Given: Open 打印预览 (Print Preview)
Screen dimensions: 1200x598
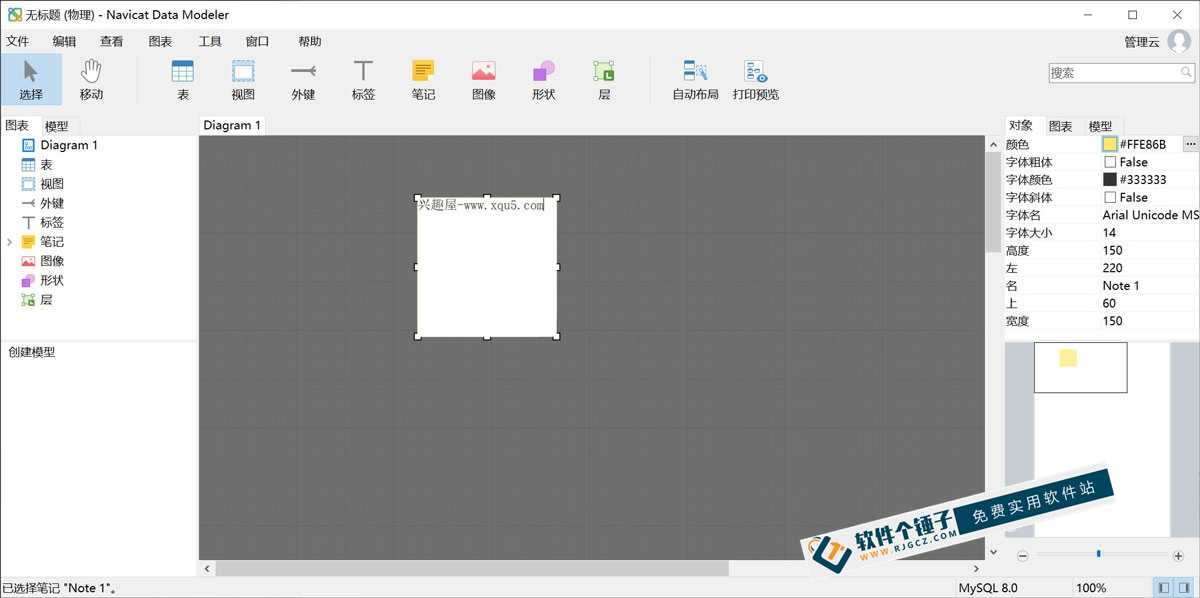Looking at the screenshot, I should click(755, 79).
